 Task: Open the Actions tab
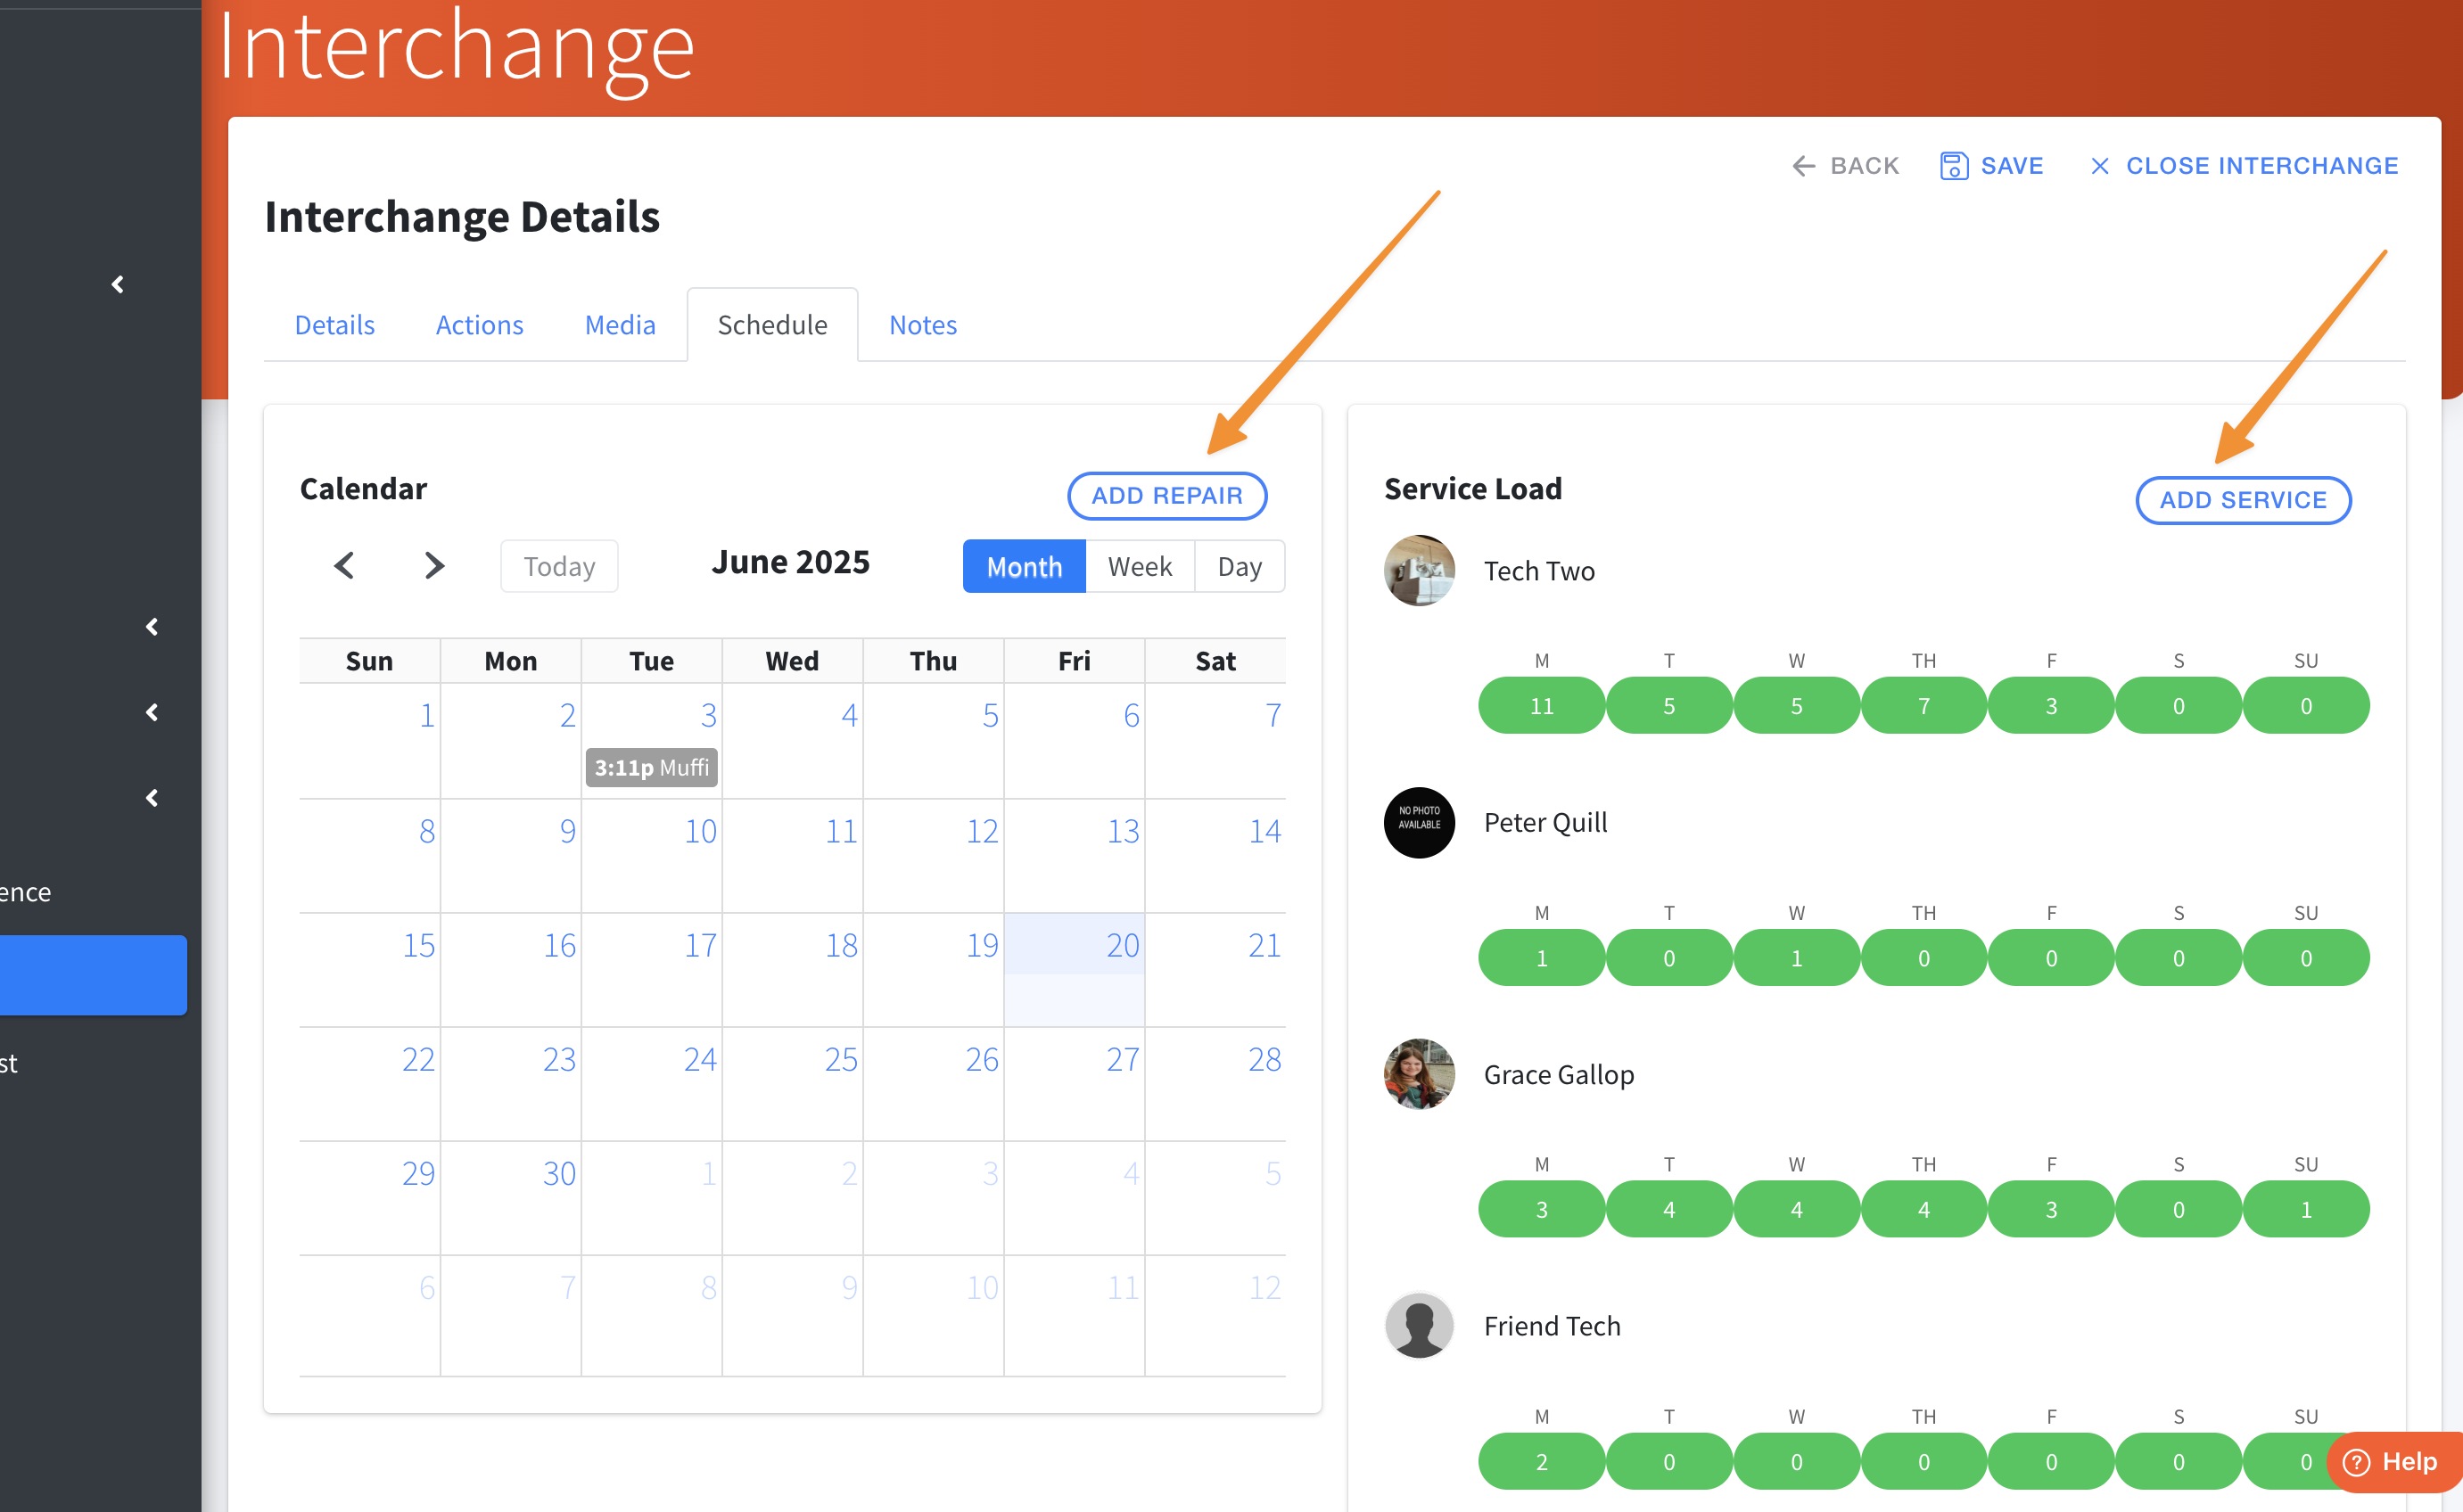tap(479, 325)
